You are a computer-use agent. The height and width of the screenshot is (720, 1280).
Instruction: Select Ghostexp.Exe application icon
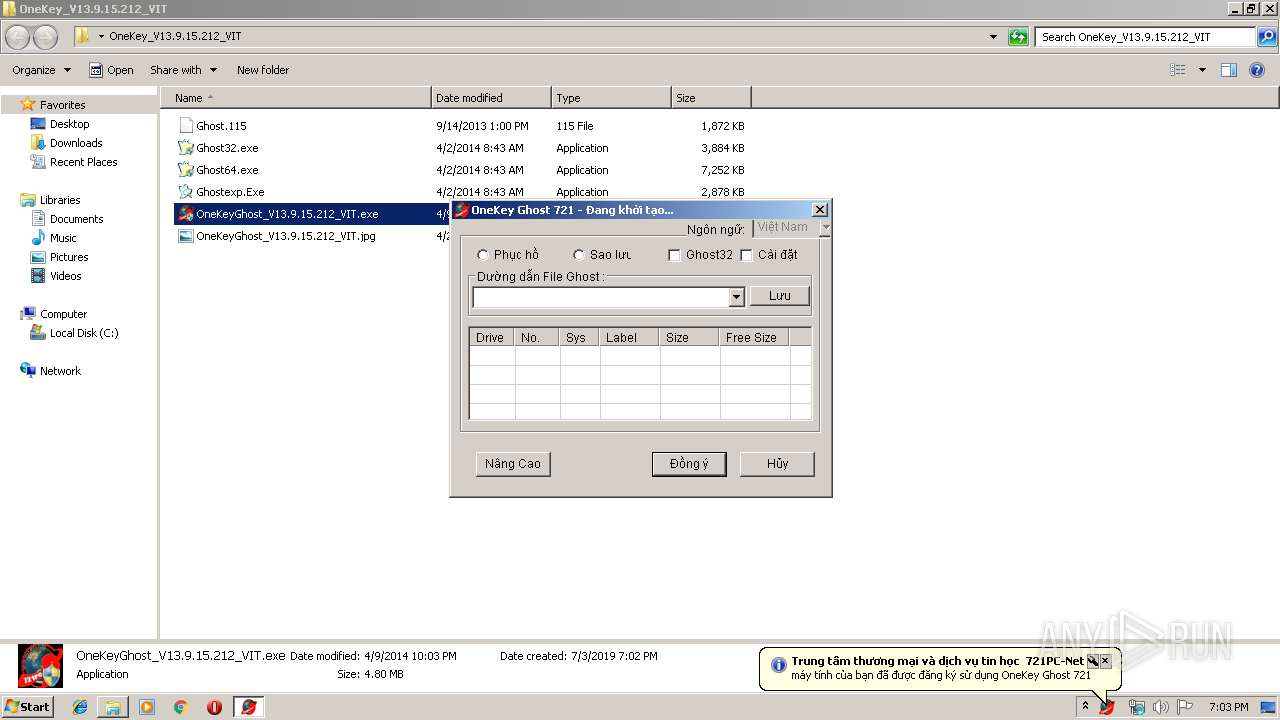[185, 192]
